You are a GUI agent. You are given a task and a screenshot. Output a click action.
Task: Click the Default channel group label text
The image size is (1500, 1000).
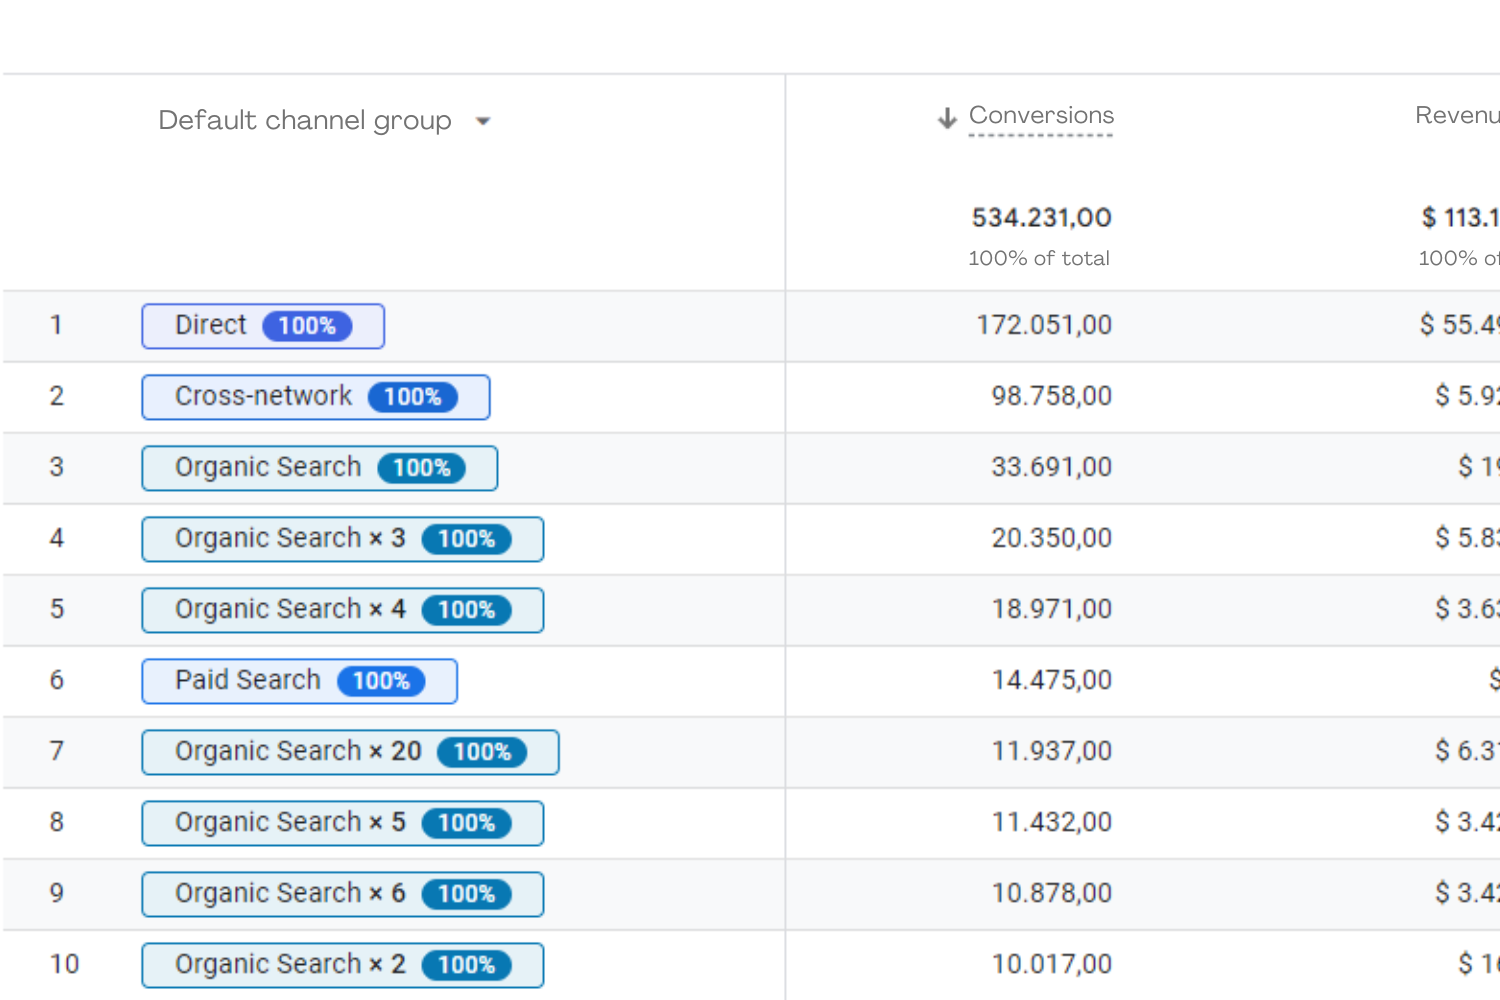click(x=304, y=121)
